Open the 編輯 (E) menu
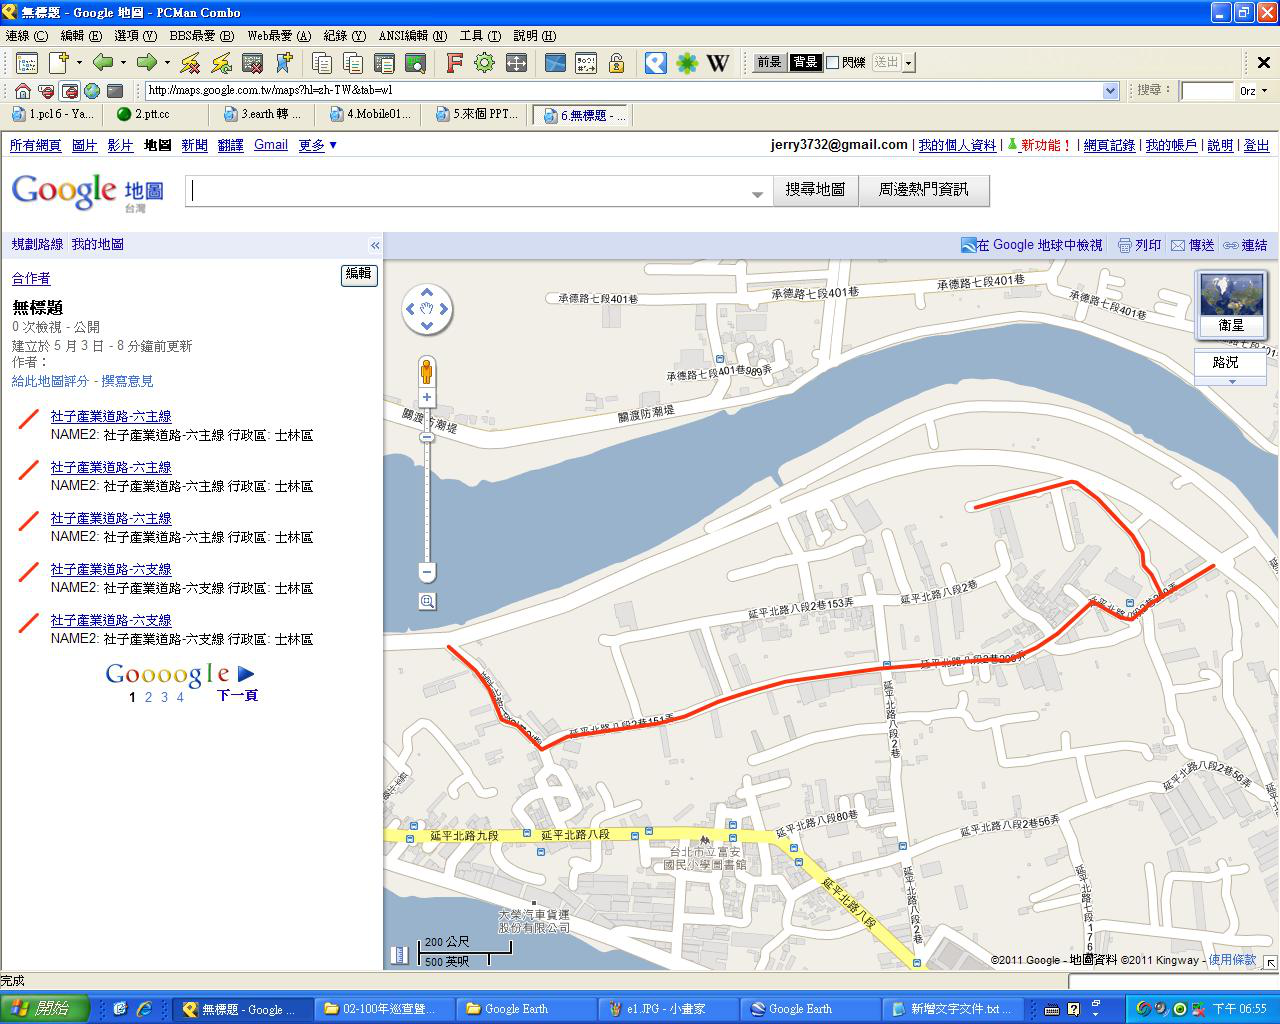1280x1024 pixels. [81, 36]
